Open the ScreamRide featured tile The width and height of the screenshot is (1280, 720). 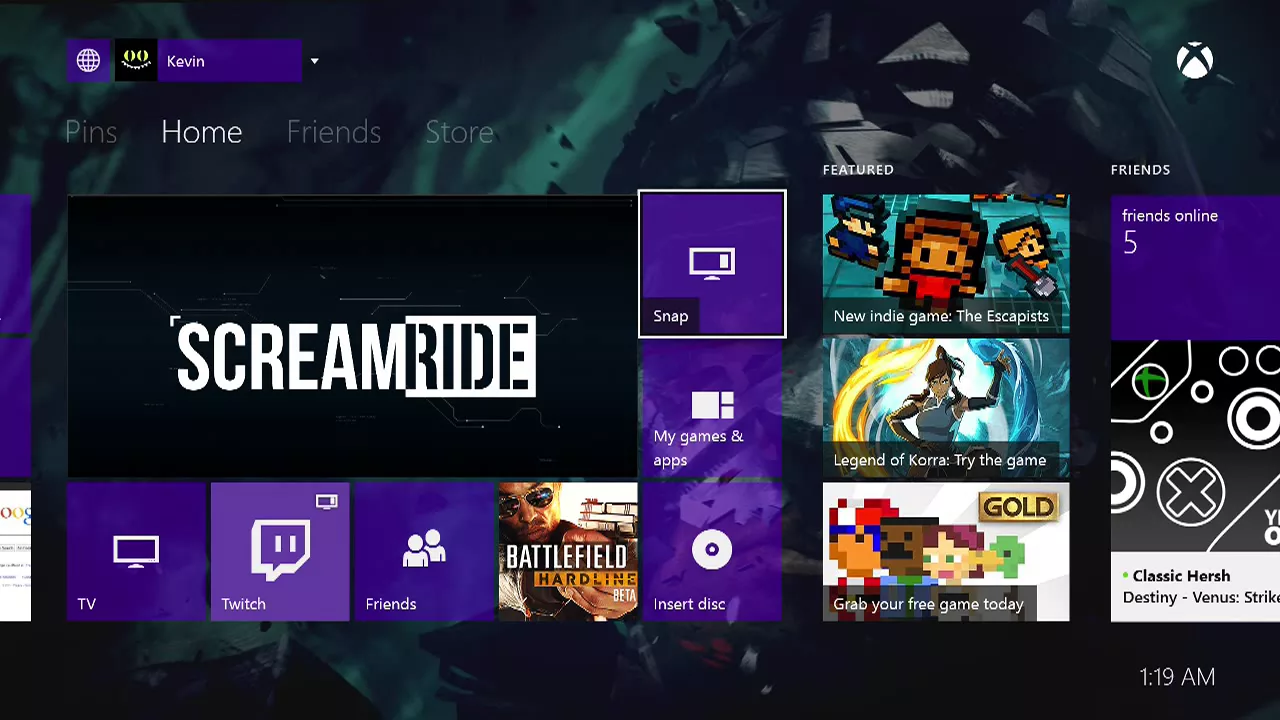[x=352, y=336]
